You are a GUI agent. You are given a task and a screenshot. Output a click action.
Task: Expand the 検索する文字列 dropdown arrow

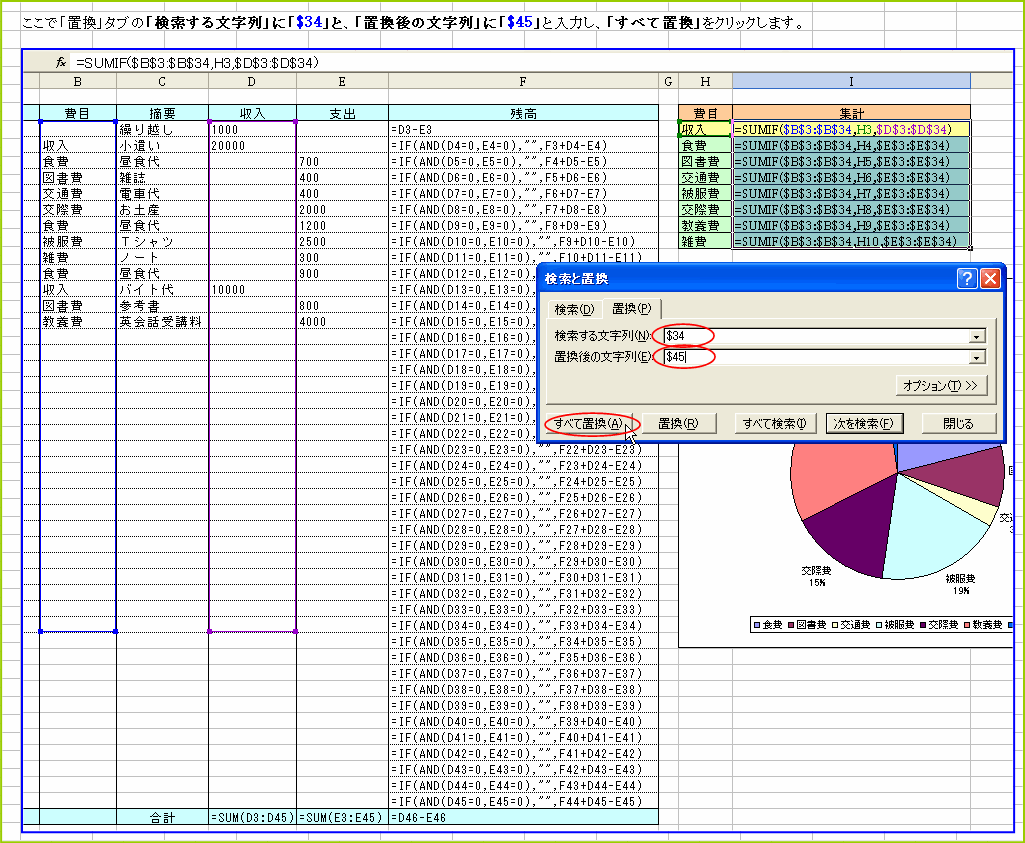[x=977, y=337]
